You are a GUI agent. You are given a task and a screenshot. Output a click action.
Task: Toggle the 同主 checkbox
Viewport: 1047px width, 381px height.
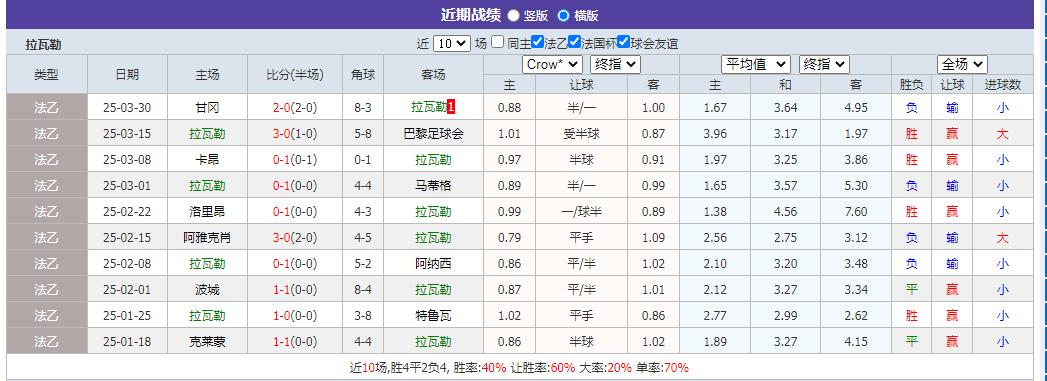click(x=497, y=42)
